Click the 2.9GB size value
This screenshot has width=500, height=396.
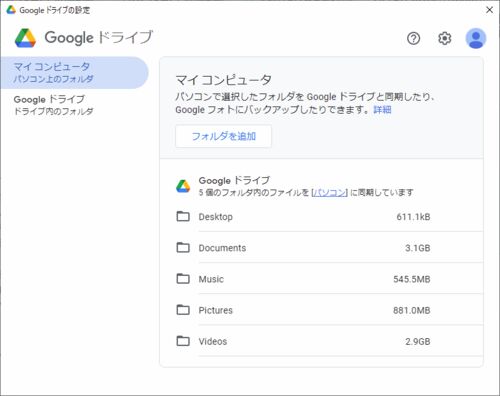coord(418,341)
